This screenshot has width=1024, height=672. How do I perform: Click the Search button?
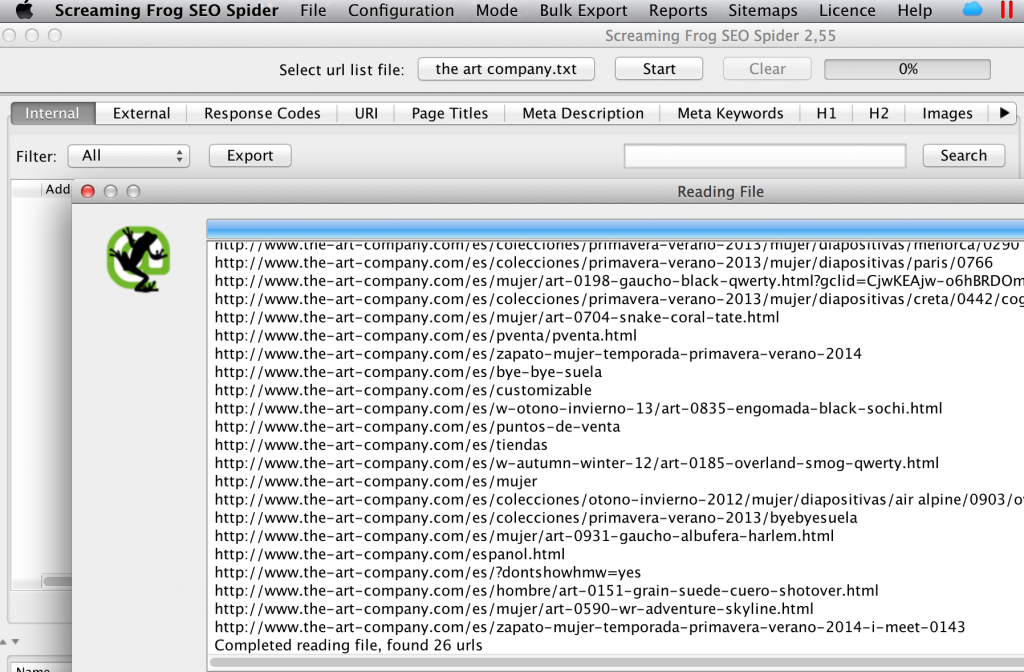coord(963,156)
